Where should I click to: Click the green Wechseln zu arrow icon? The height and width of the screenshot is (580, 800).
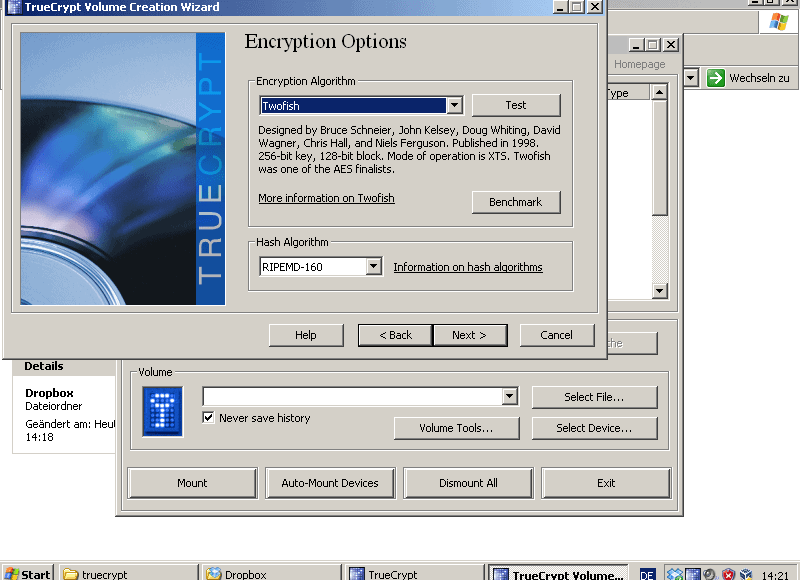point(715,78)
